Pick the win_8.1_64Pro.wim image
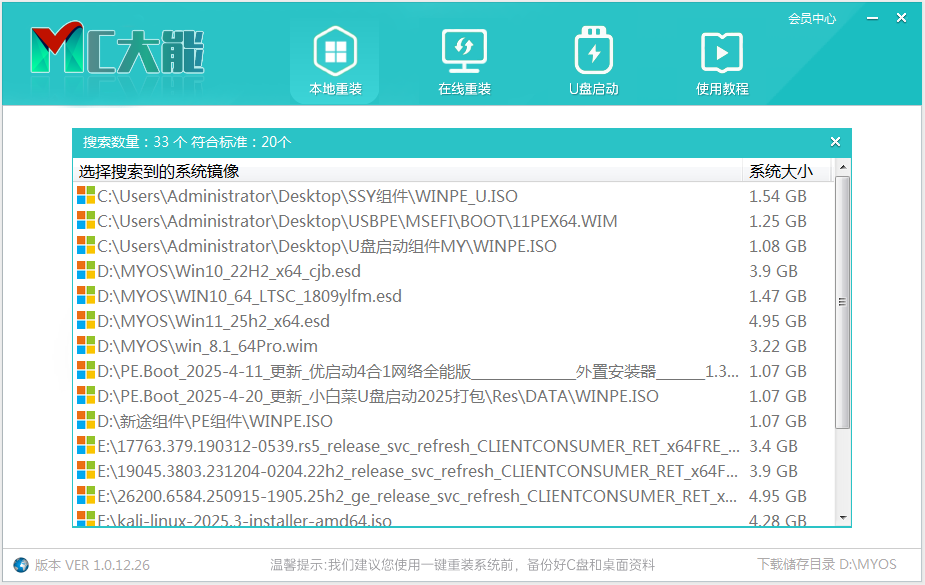The width and height of the screenshot is (925, 585). coord(210,346)
